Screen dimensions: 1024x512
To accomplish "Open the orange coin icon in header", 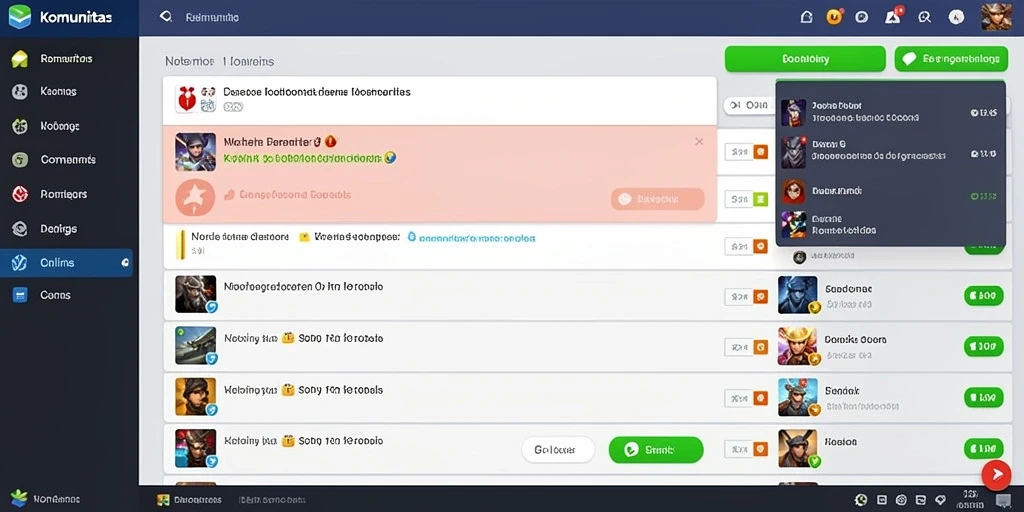I will (x=834, y=17).
